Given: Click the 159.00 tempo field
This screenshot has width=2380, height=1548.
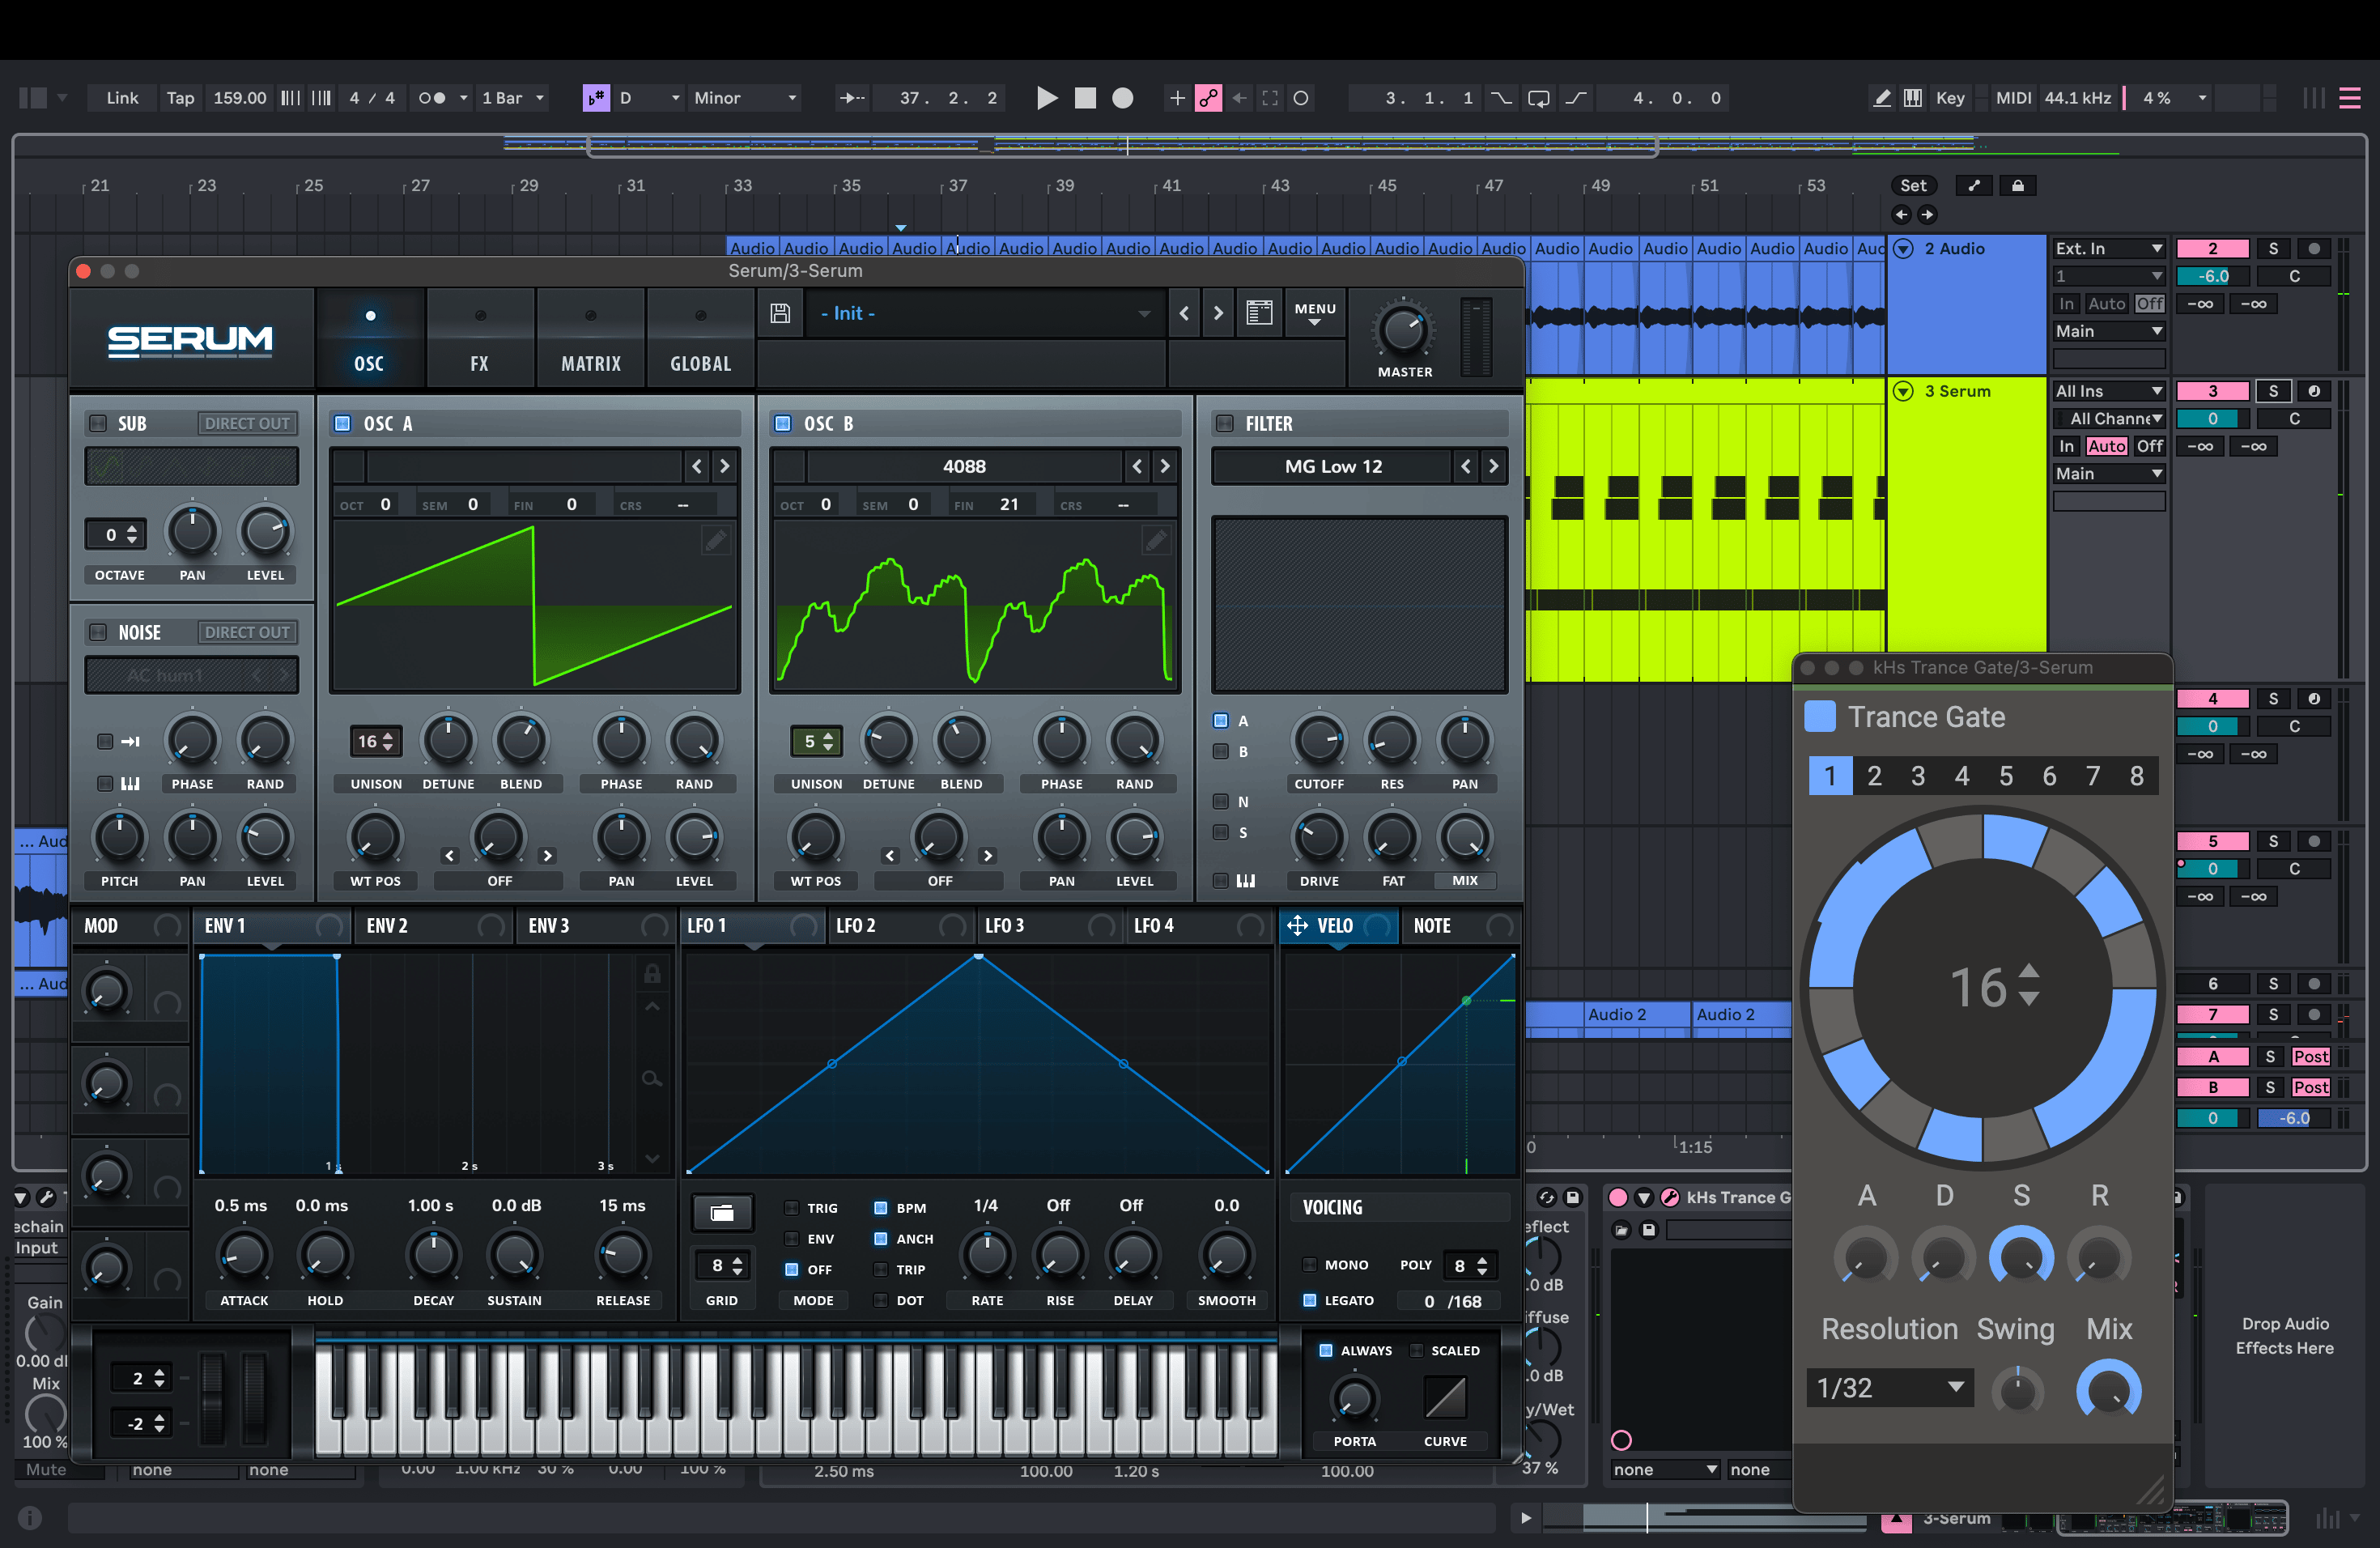Looking at the screenshot, I should tap(240, 98).
